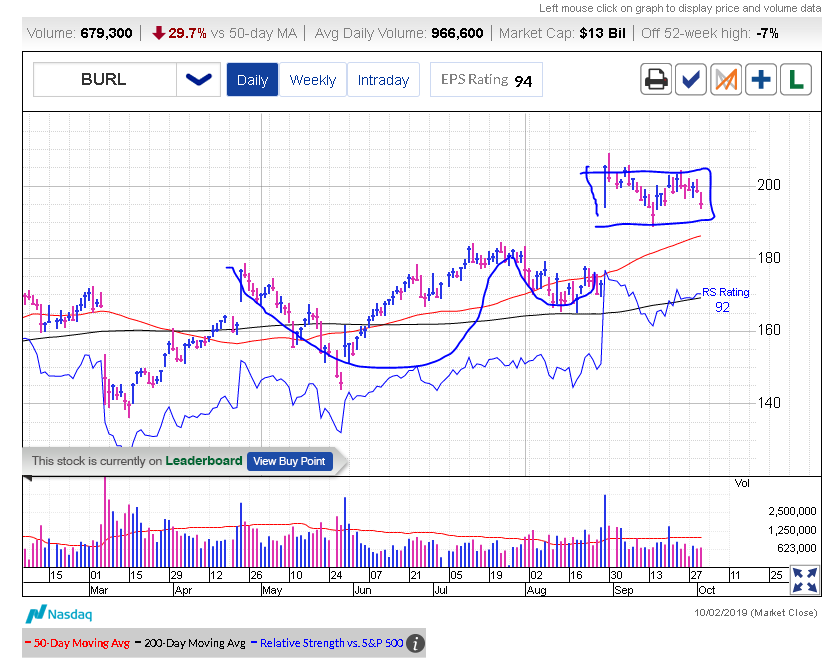Expand chart with the fullscreen arrows icon
This screenshot has width=833, height=660.
803,580
